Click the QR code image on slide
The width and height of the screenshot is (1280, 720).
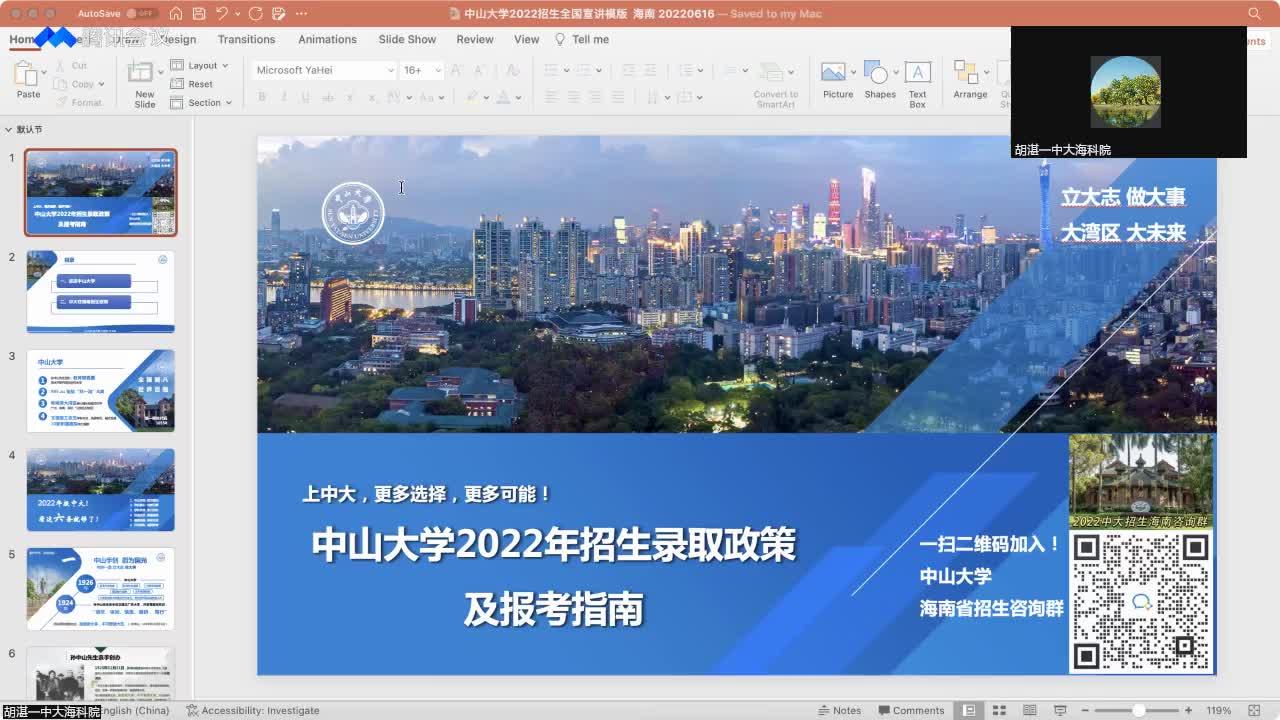click(x=1141, y=601)
